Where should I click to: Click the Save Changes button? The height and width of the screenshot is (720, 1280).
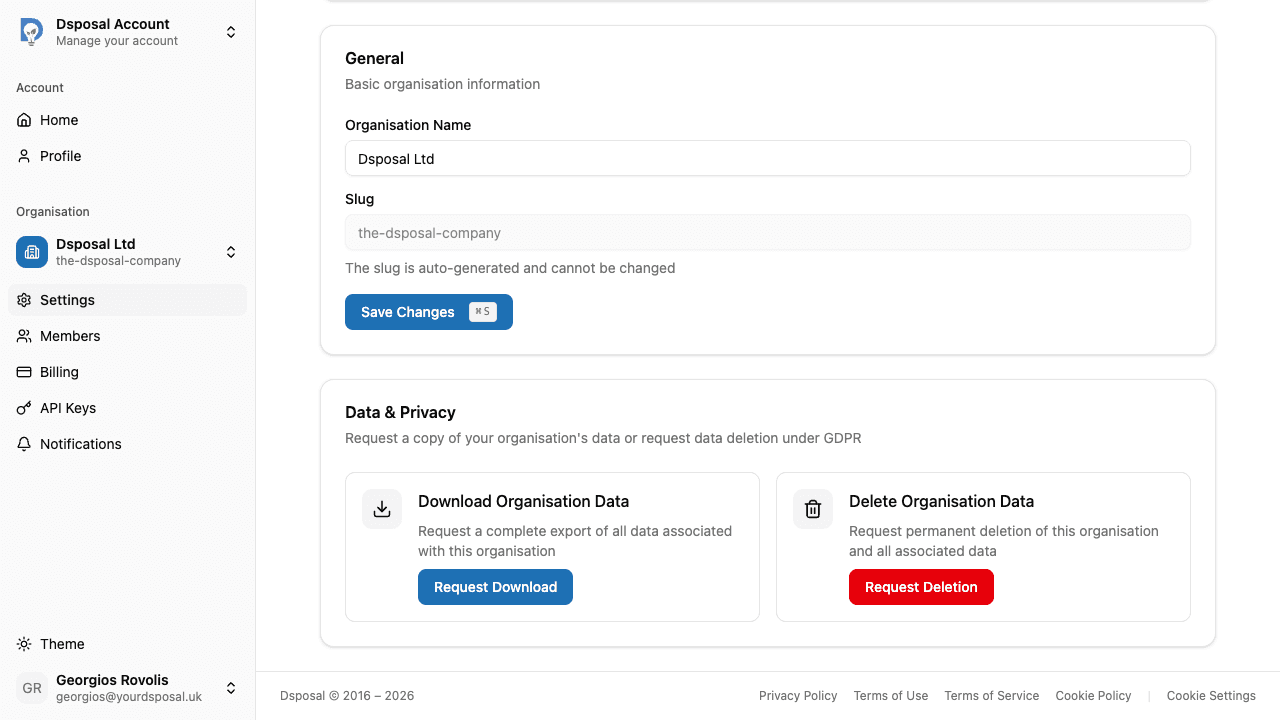[x=428, y=312]
